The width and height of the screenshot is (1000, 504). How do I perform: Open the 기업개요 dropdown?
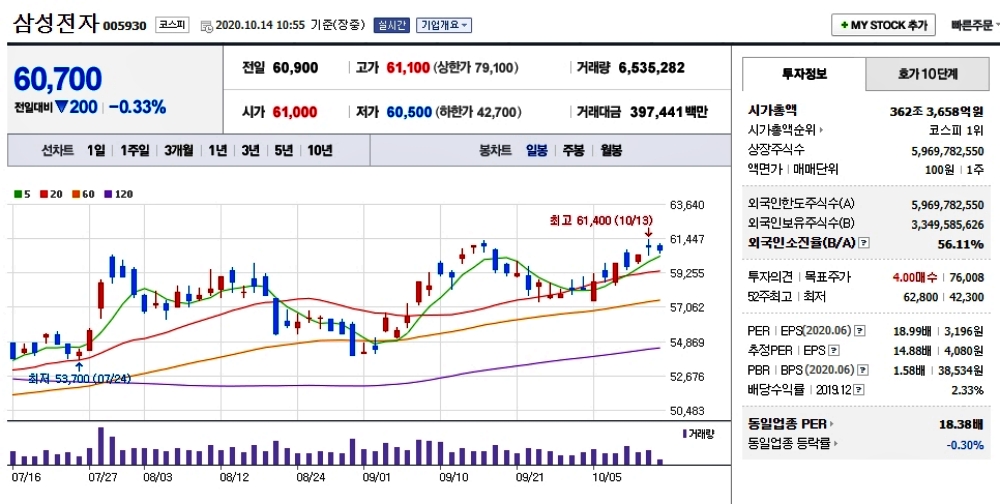pos(445,26)
